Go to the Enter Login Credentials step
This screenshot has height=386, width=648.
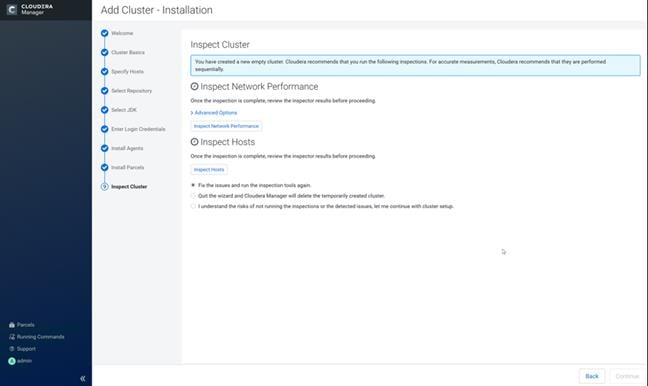pos(138,129)
